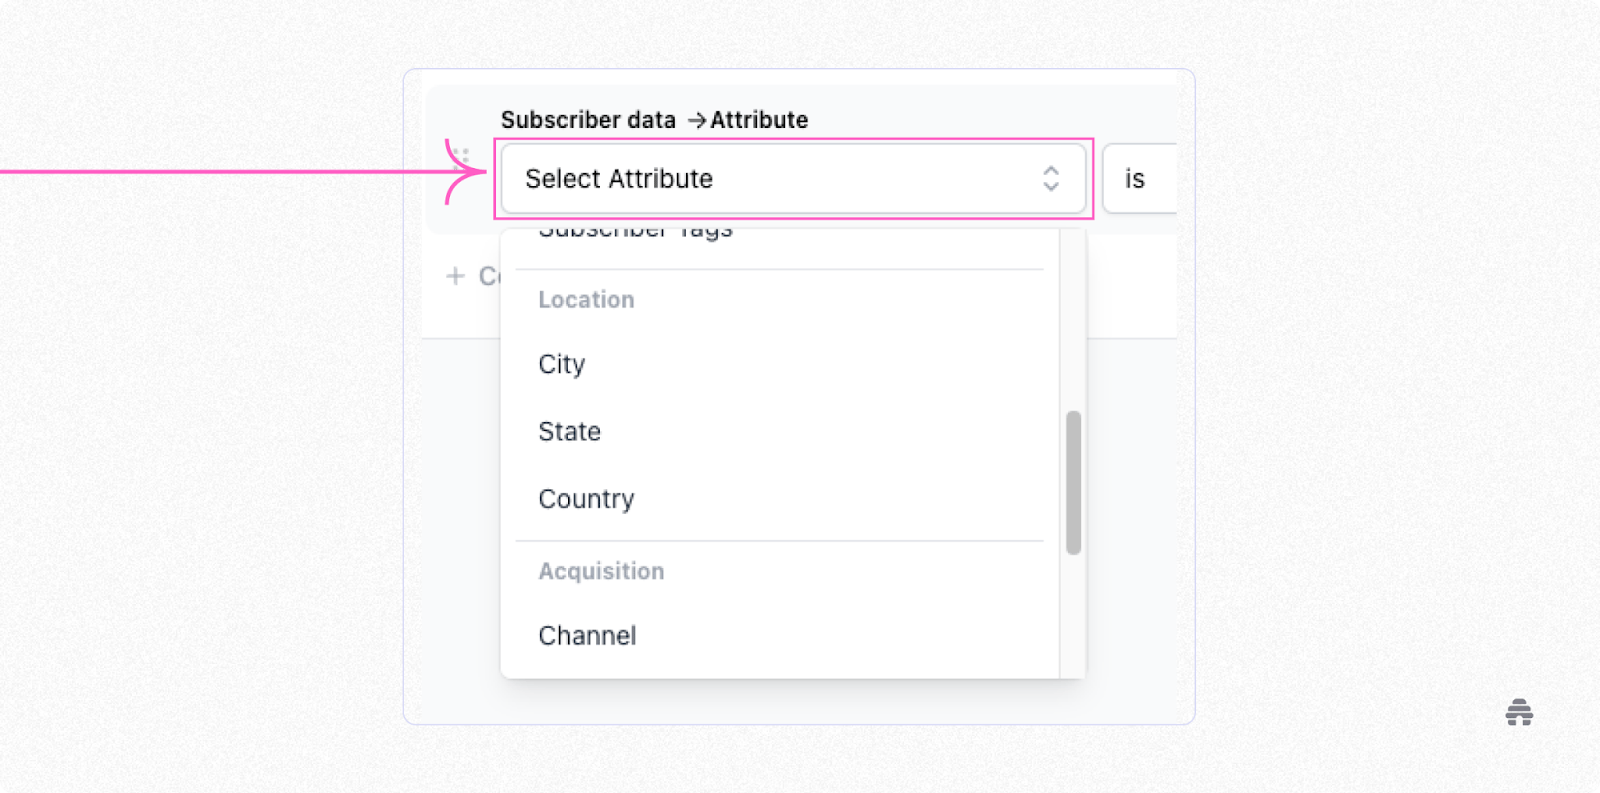Click the Subscriber data label text

(x=588, y=120)
